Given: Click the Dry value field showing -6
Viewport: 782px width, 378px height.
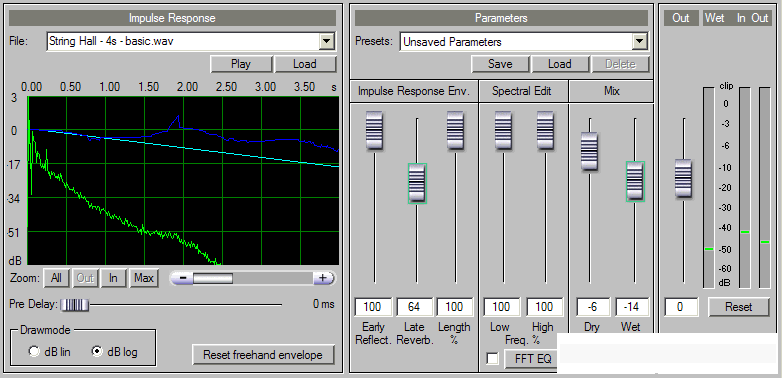Looking at the screenshot, I should pos(593,307).
